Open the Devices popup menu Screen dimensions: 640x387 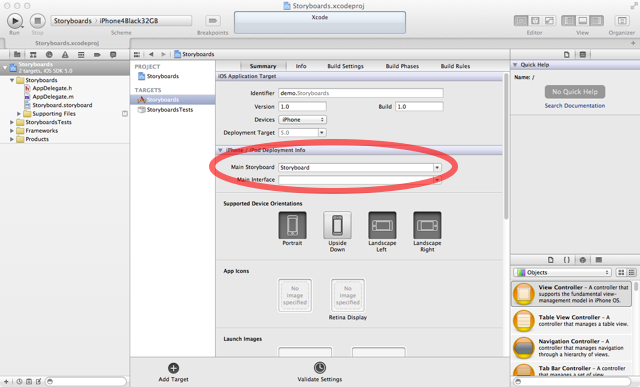[302, 120]
